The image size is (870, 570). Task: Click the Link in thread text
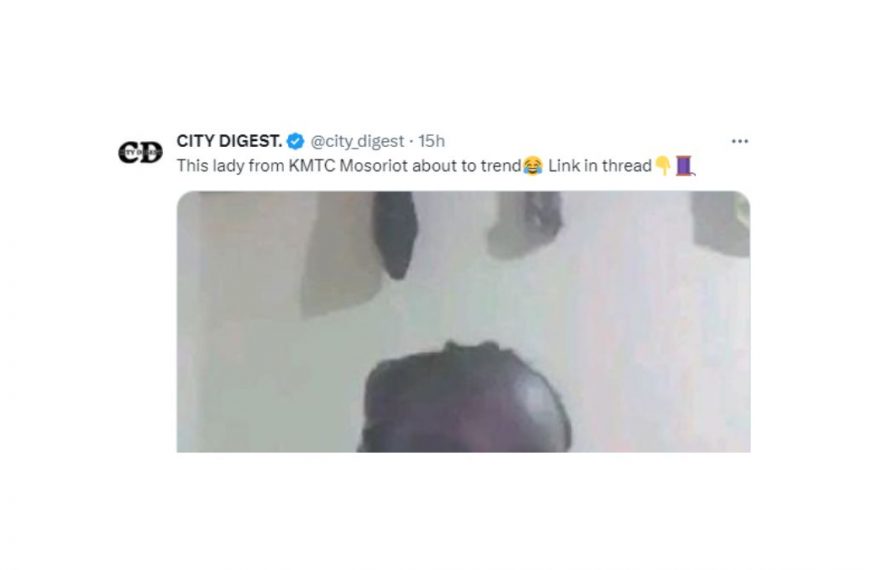[600, 166]
